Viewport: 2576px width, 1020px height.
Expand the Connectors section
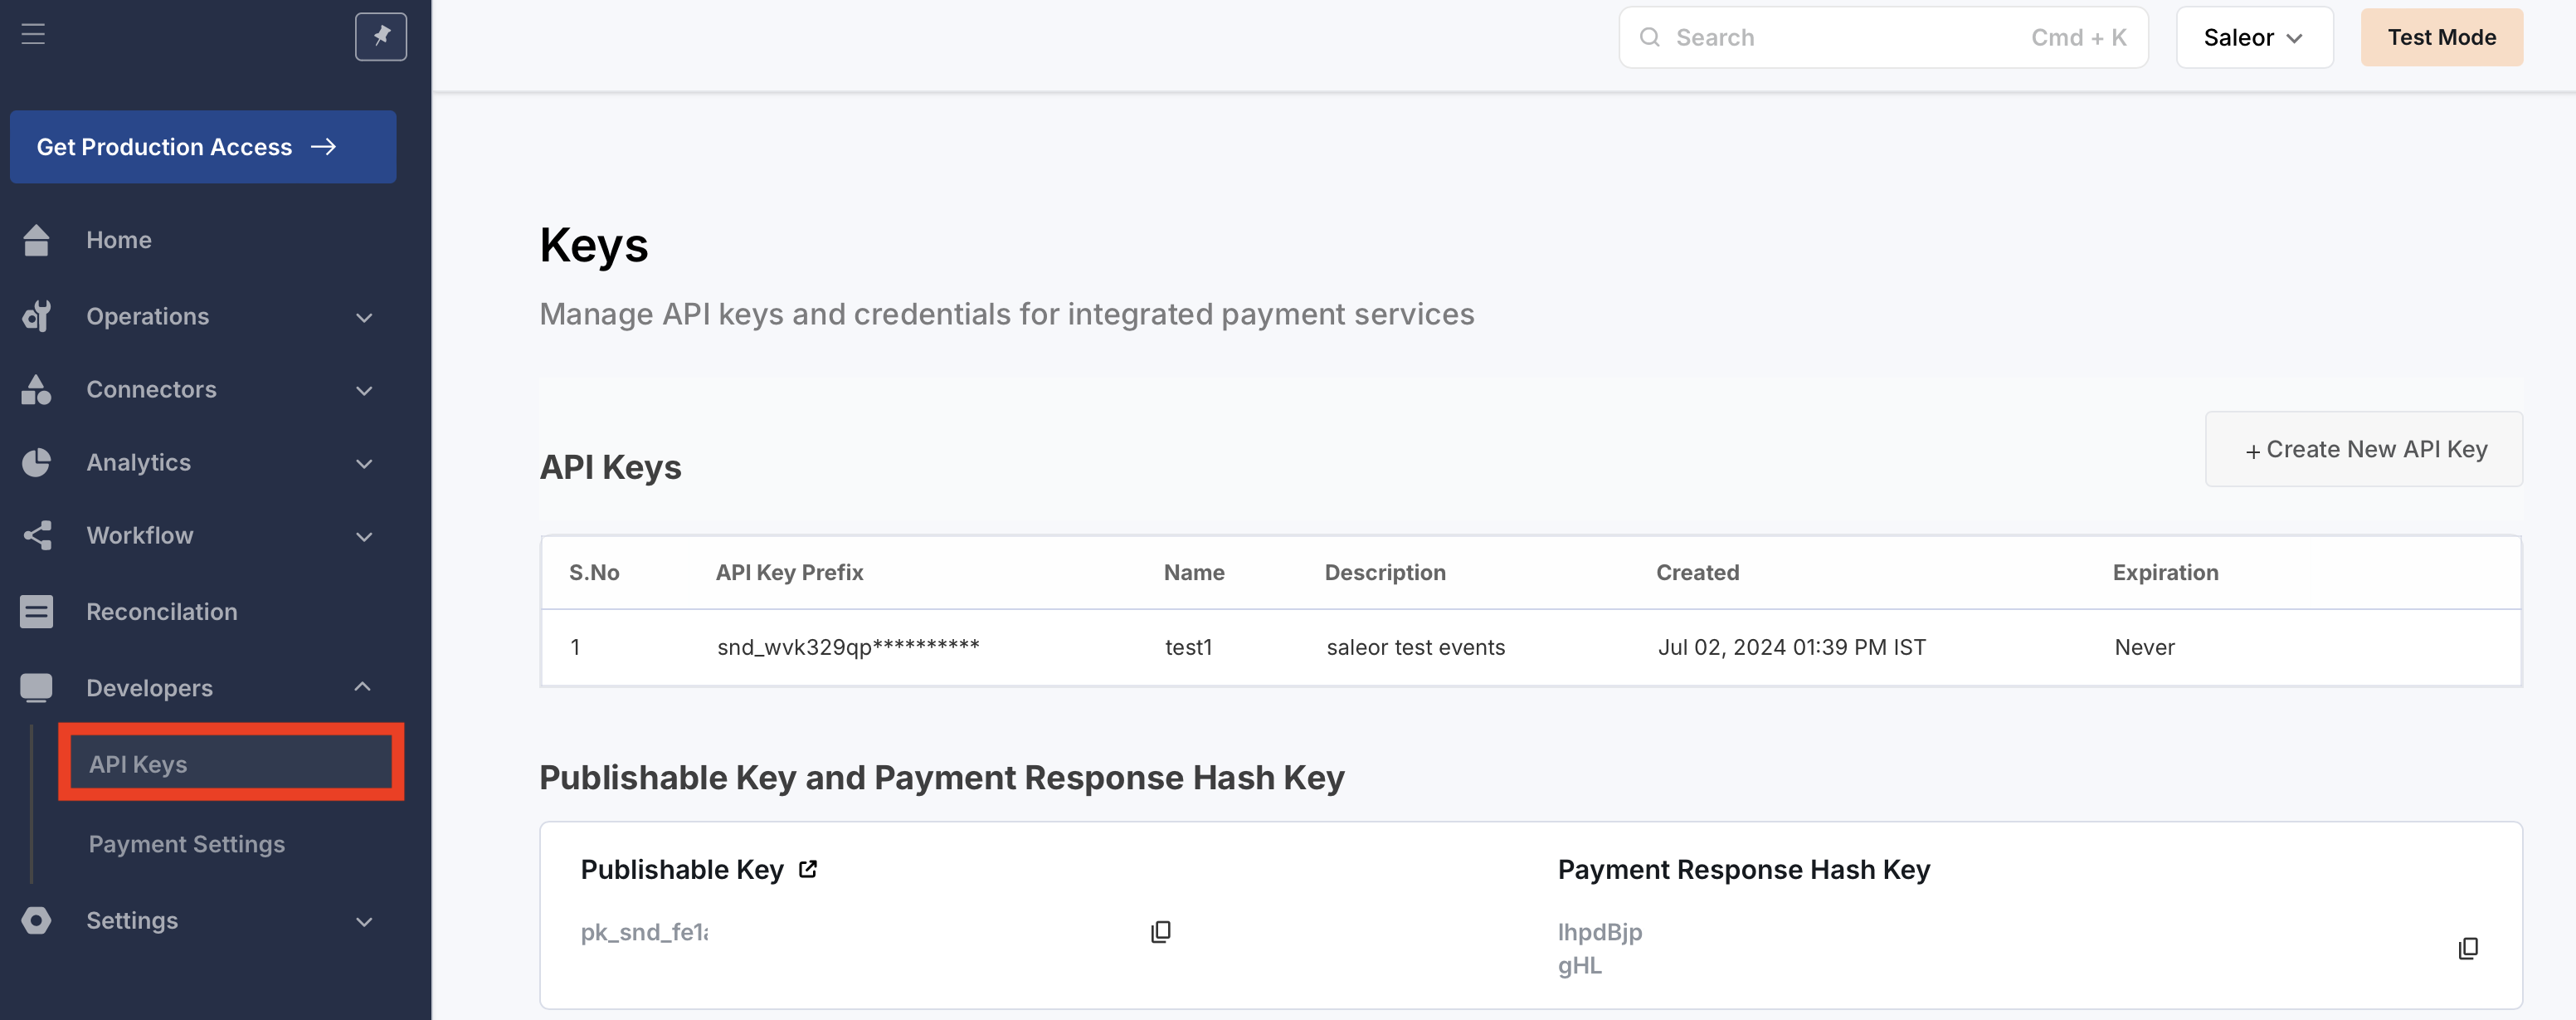tap(364, 390)
